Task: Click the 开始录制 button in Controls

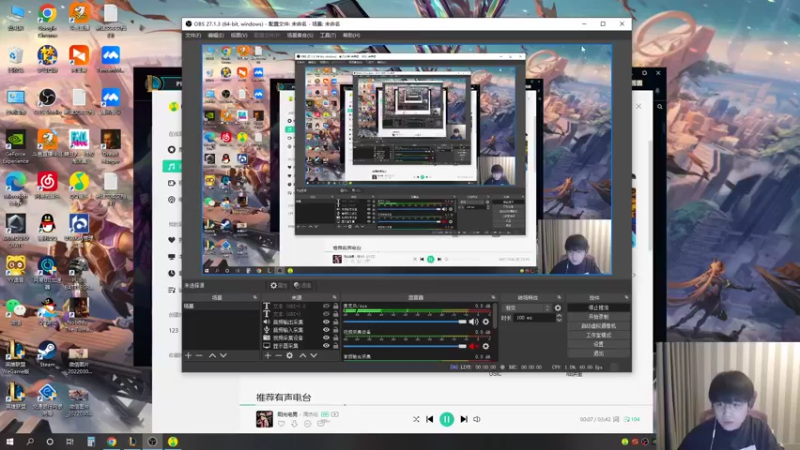Action: pos(598,317)
